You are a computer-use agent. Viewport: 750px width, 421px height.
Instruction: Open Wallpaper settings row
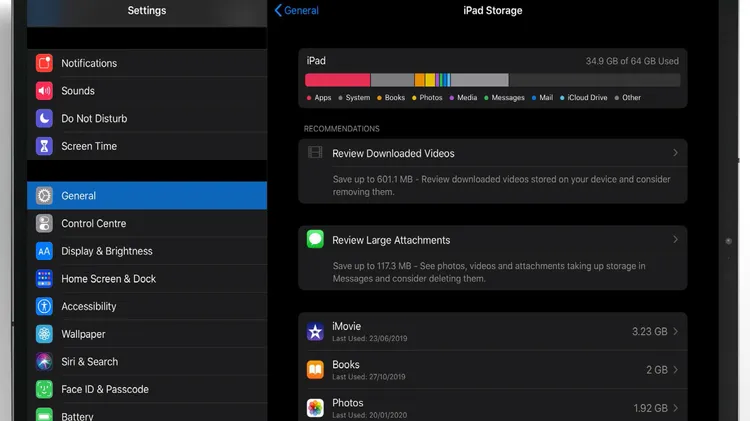point(147,334)
